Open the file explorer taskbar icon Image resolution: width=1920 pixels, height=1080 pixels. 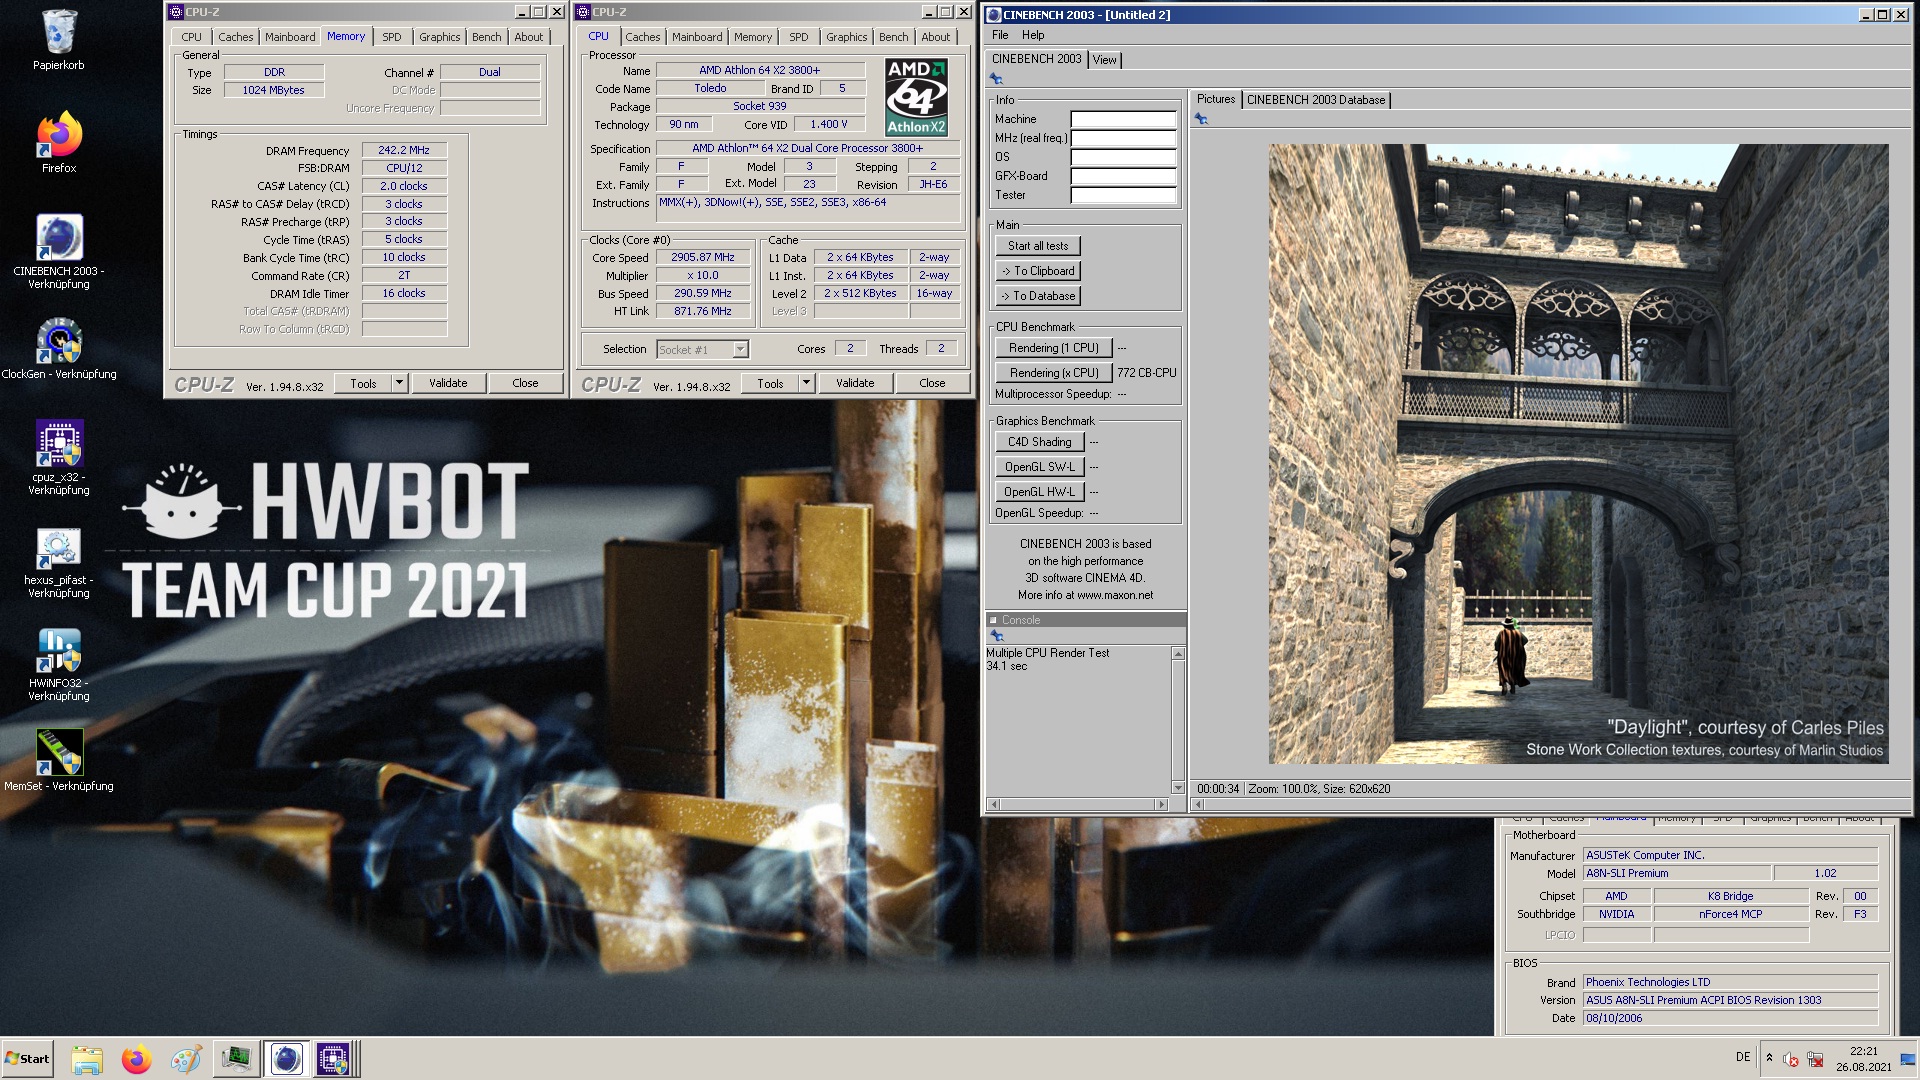coord(87,1059)
